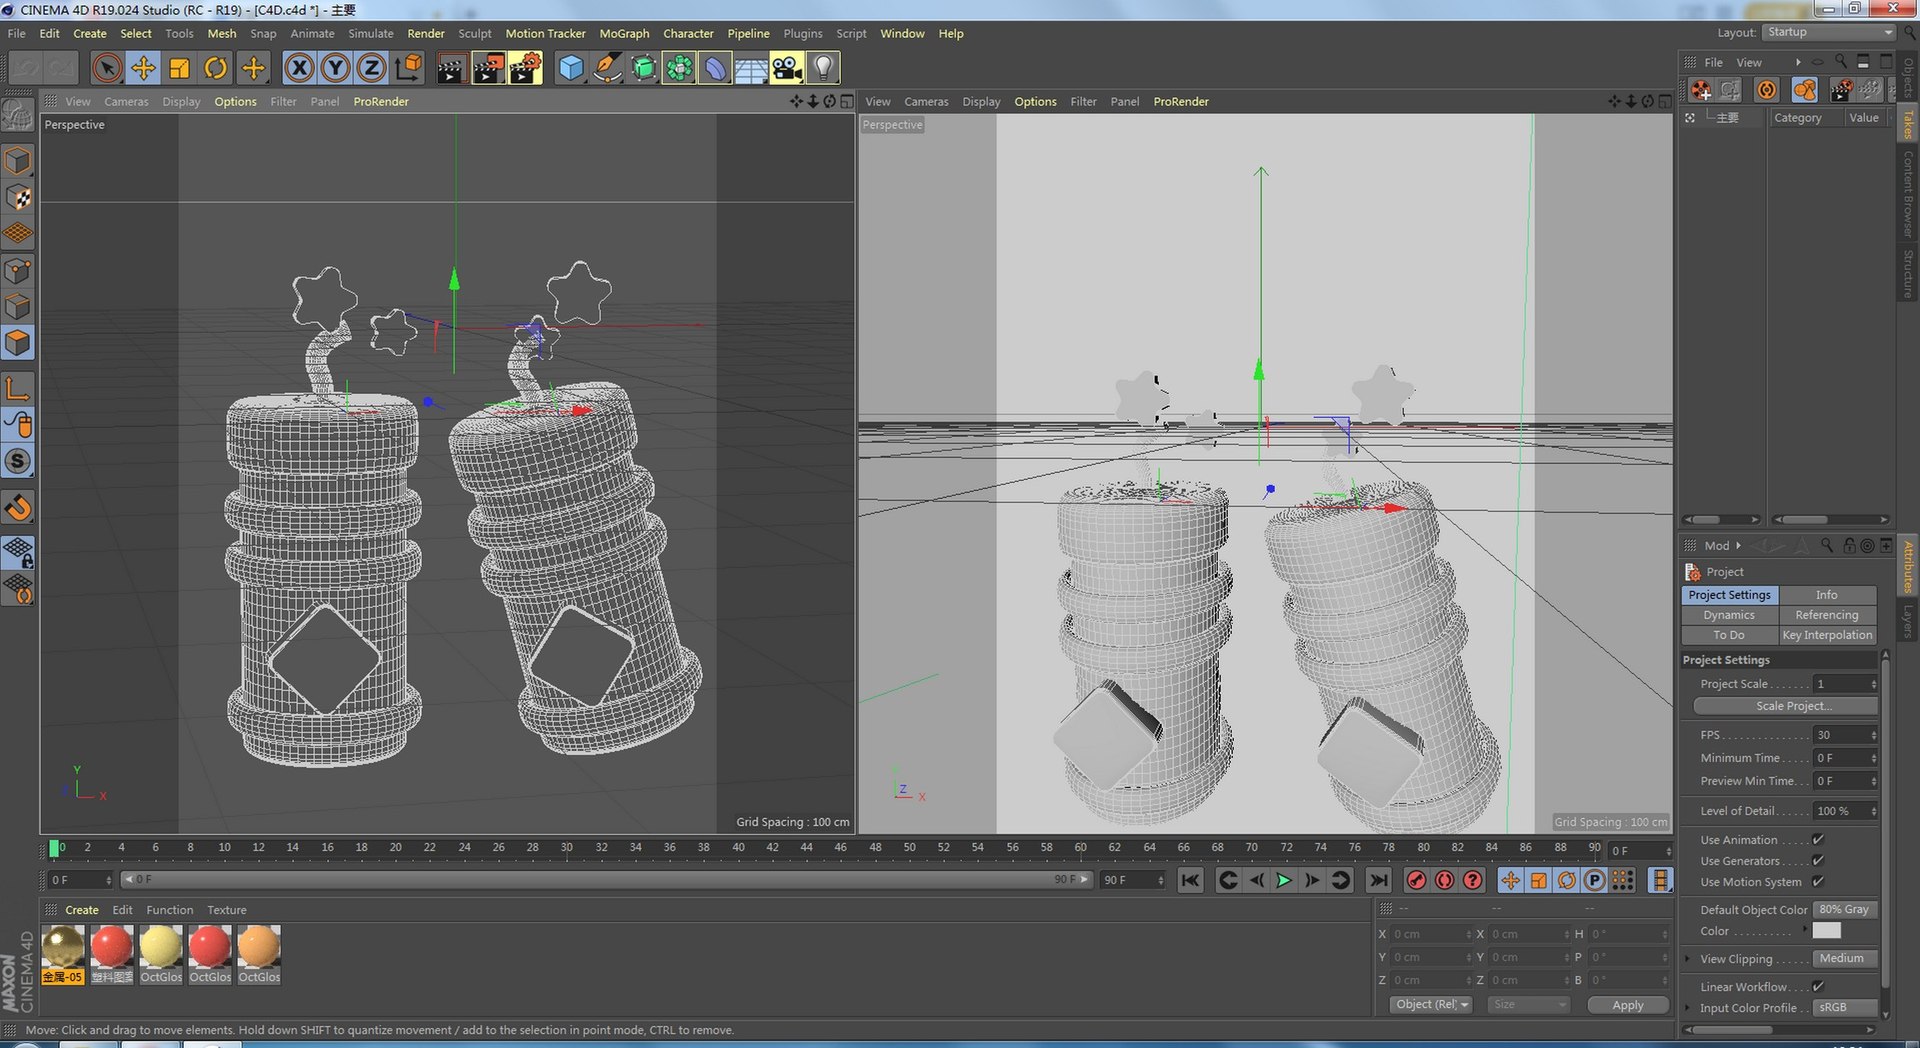1920x1048 pixels.
Task: Open the MoGraph Cloner green array icon
Action: pyautogui.click(x=679, y=68)
